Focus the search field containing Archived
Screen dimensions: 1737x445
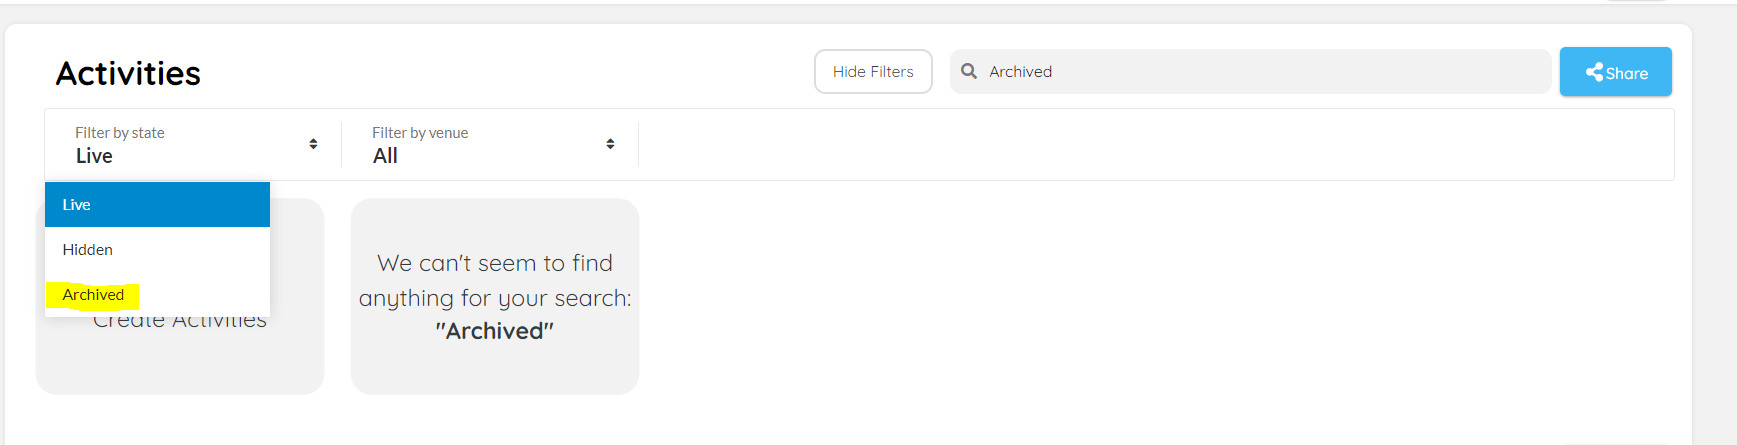coord(1250,72)
